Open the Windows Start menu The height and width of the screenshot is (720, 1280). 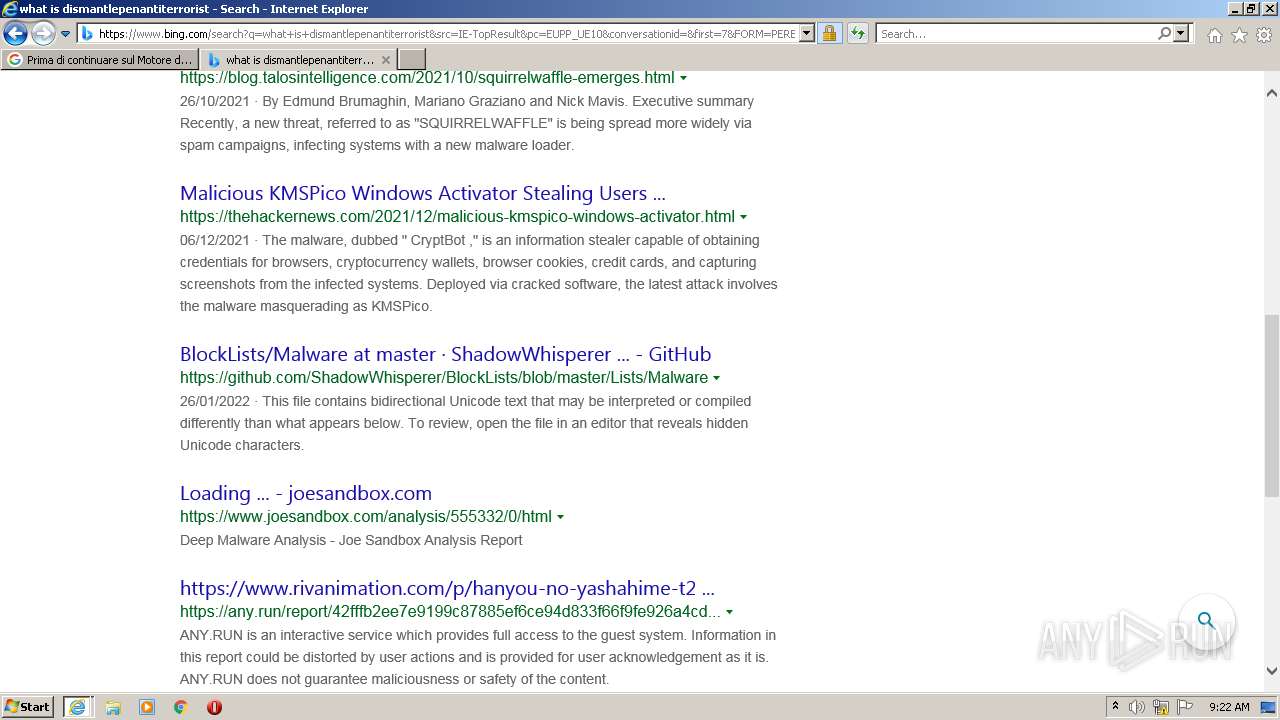pos(28,707)
